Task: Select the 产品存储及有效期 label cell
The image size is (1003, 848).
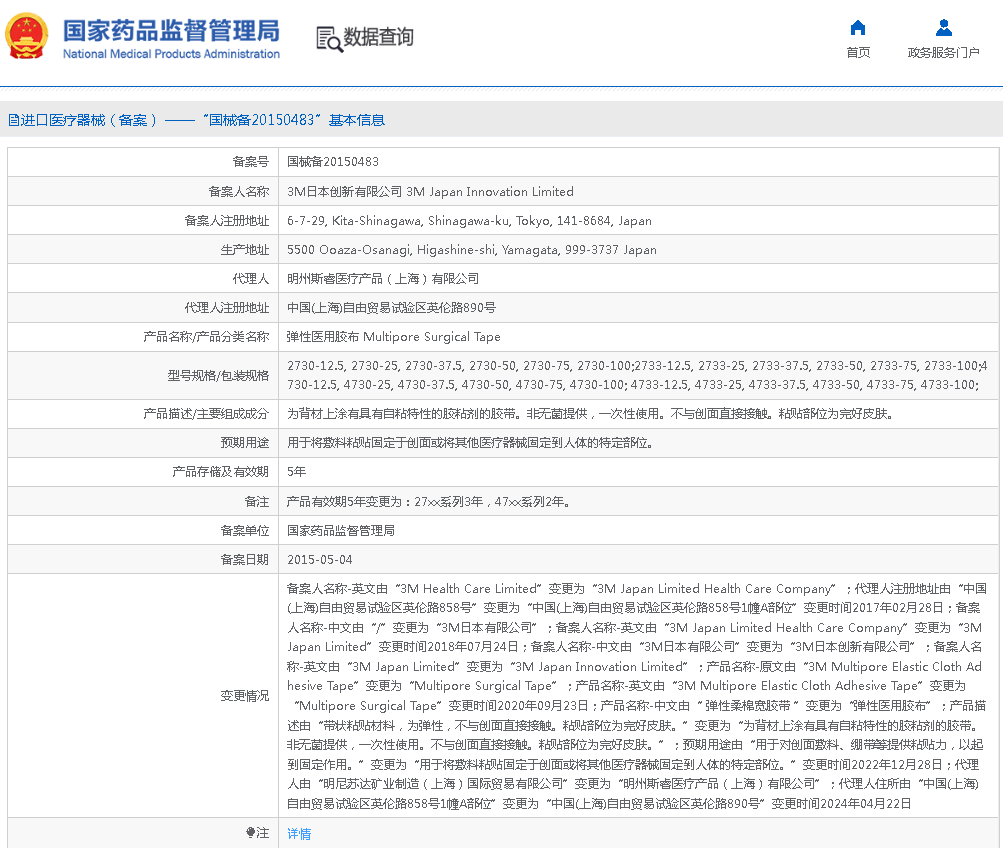Action: coord(143,472)
